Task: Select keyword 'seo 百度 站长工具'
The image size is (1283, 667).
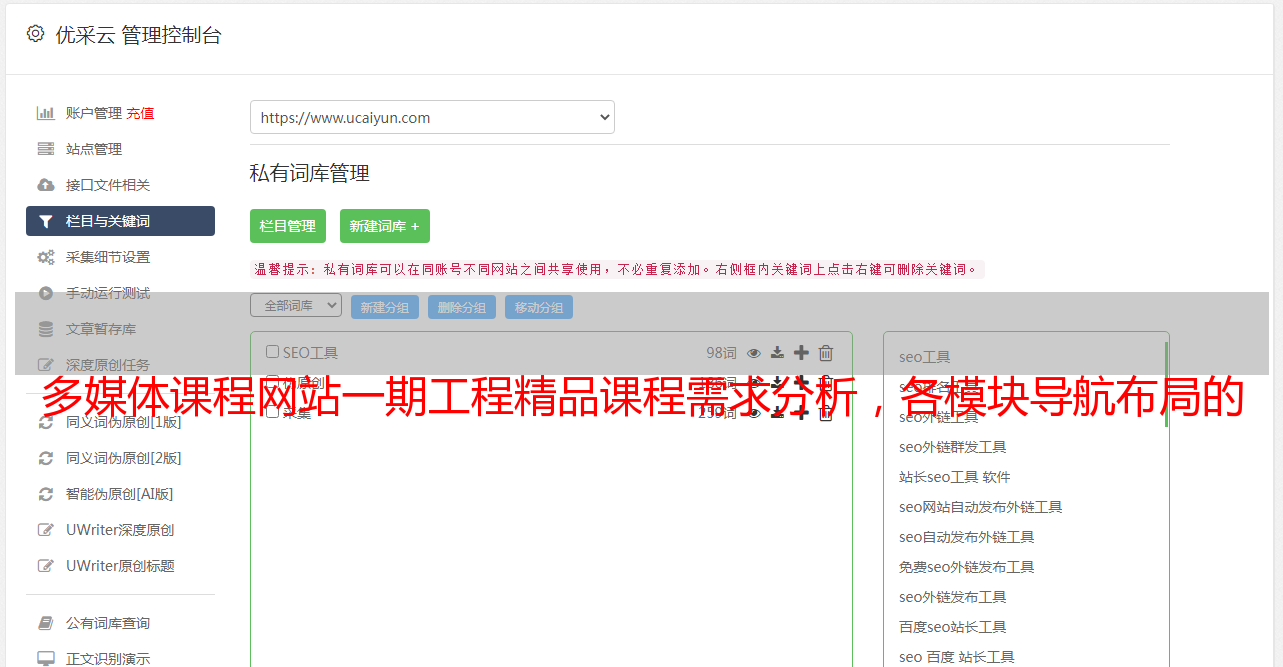Action: click(956, 657)
